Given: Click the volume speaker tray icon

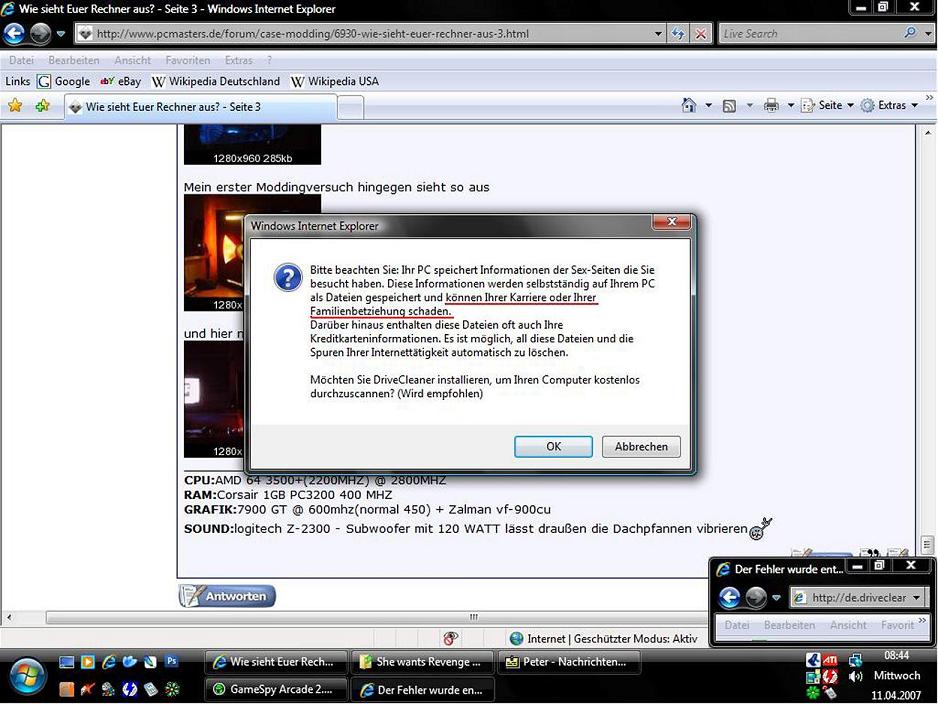Looking at the screenshot, I should point(855,676).
